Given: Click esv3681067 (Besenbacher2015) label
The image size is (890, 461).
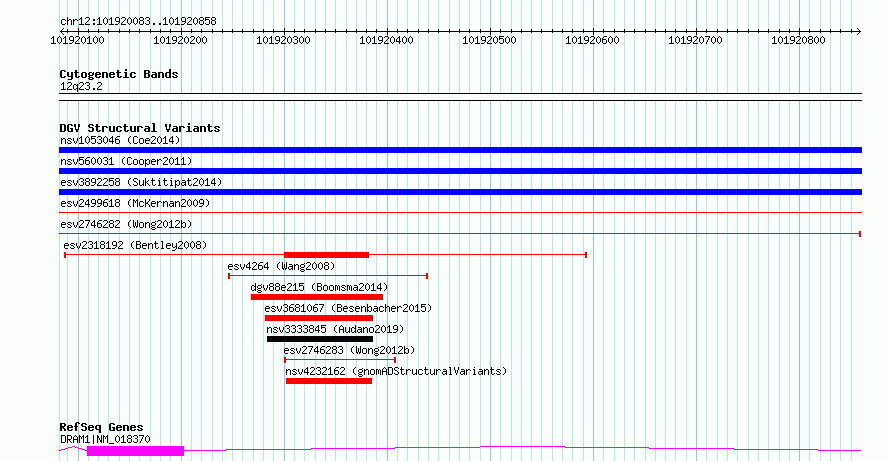Looking at the screenshot, I should [348, 308].
